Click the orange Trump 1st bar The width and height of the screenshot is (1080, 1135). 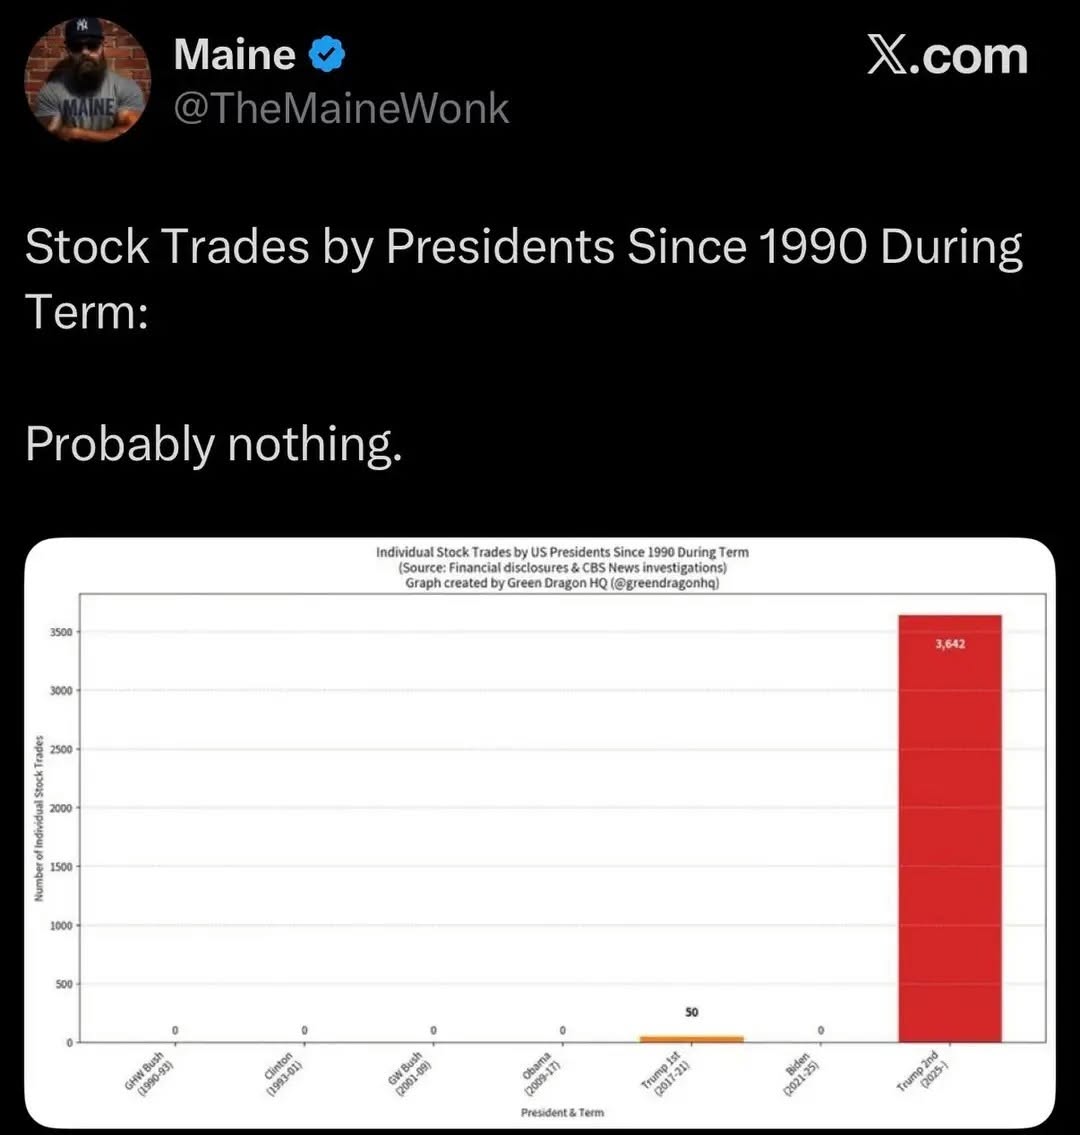[x=691, y=1039]
